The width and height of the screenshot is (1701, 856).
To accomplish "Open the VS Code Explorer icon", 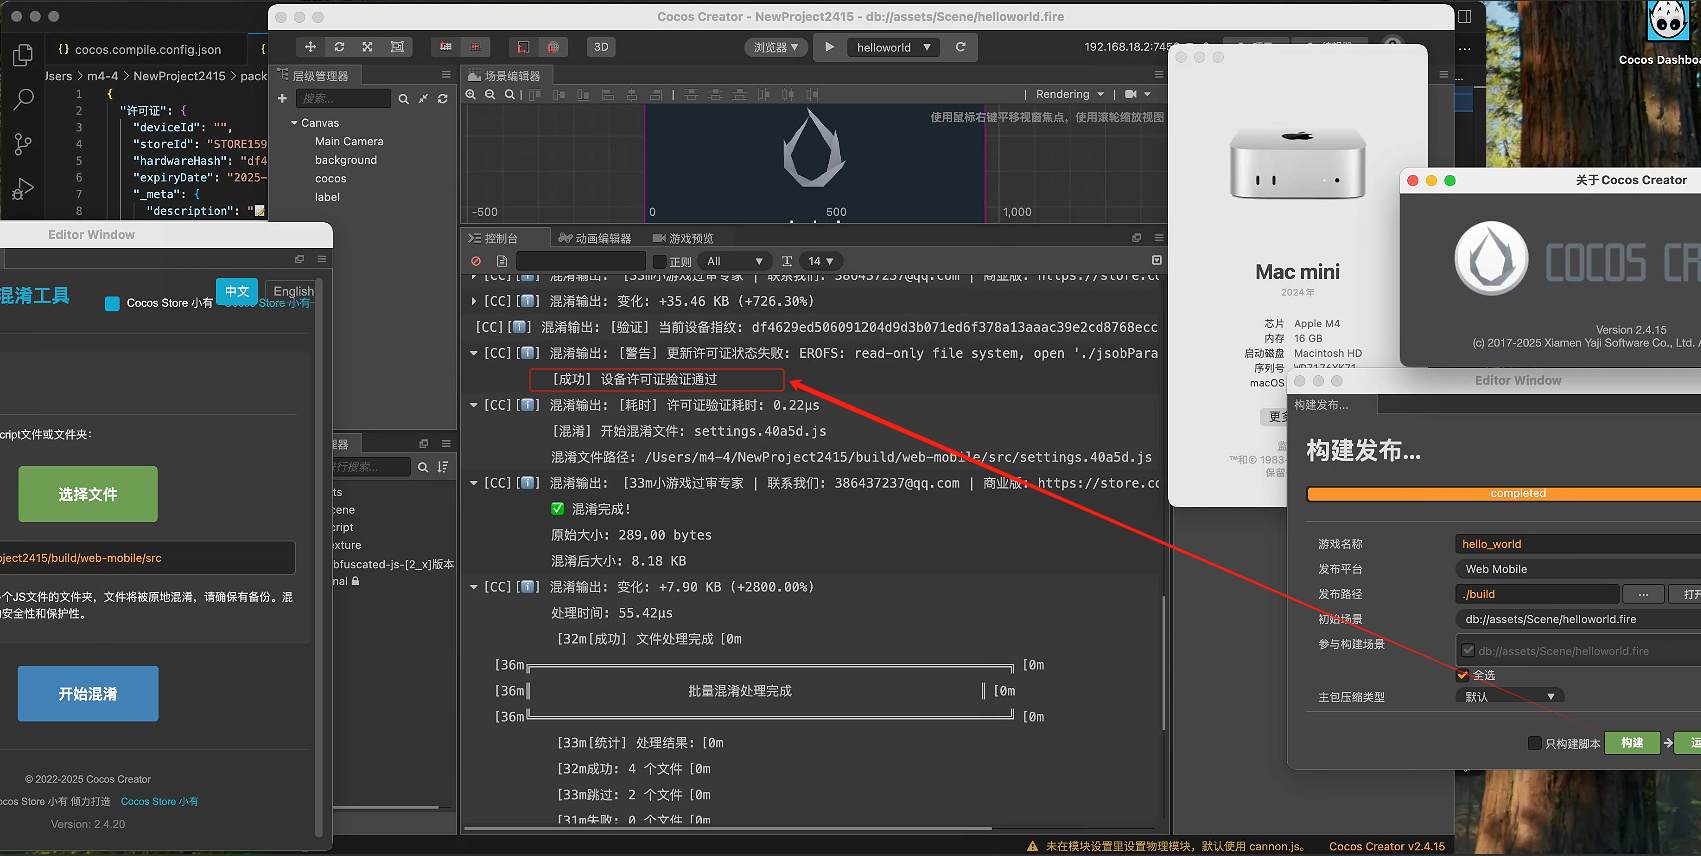I will 23,55.
